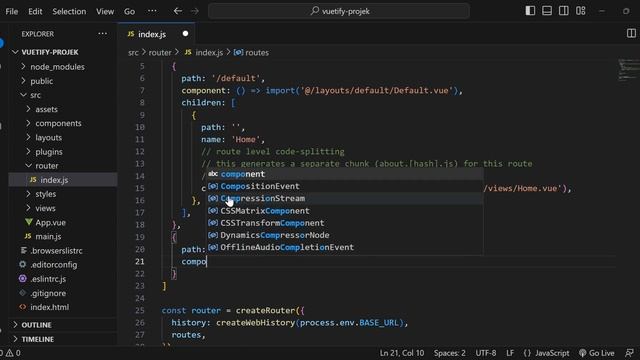This screenshot has width=640, height=360.
Task: Choose CompressionStream suggestion
Action: click(x=344, y=198)
